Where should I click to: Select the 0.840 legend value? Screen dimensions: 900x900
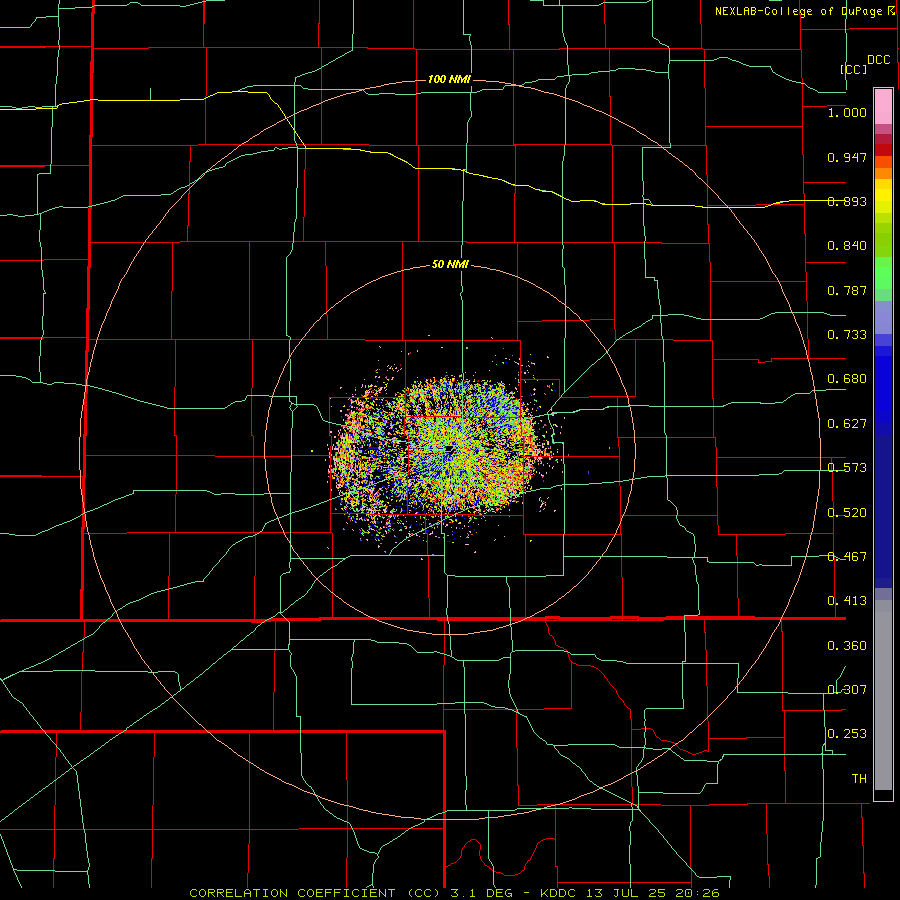tap(847, 246)
